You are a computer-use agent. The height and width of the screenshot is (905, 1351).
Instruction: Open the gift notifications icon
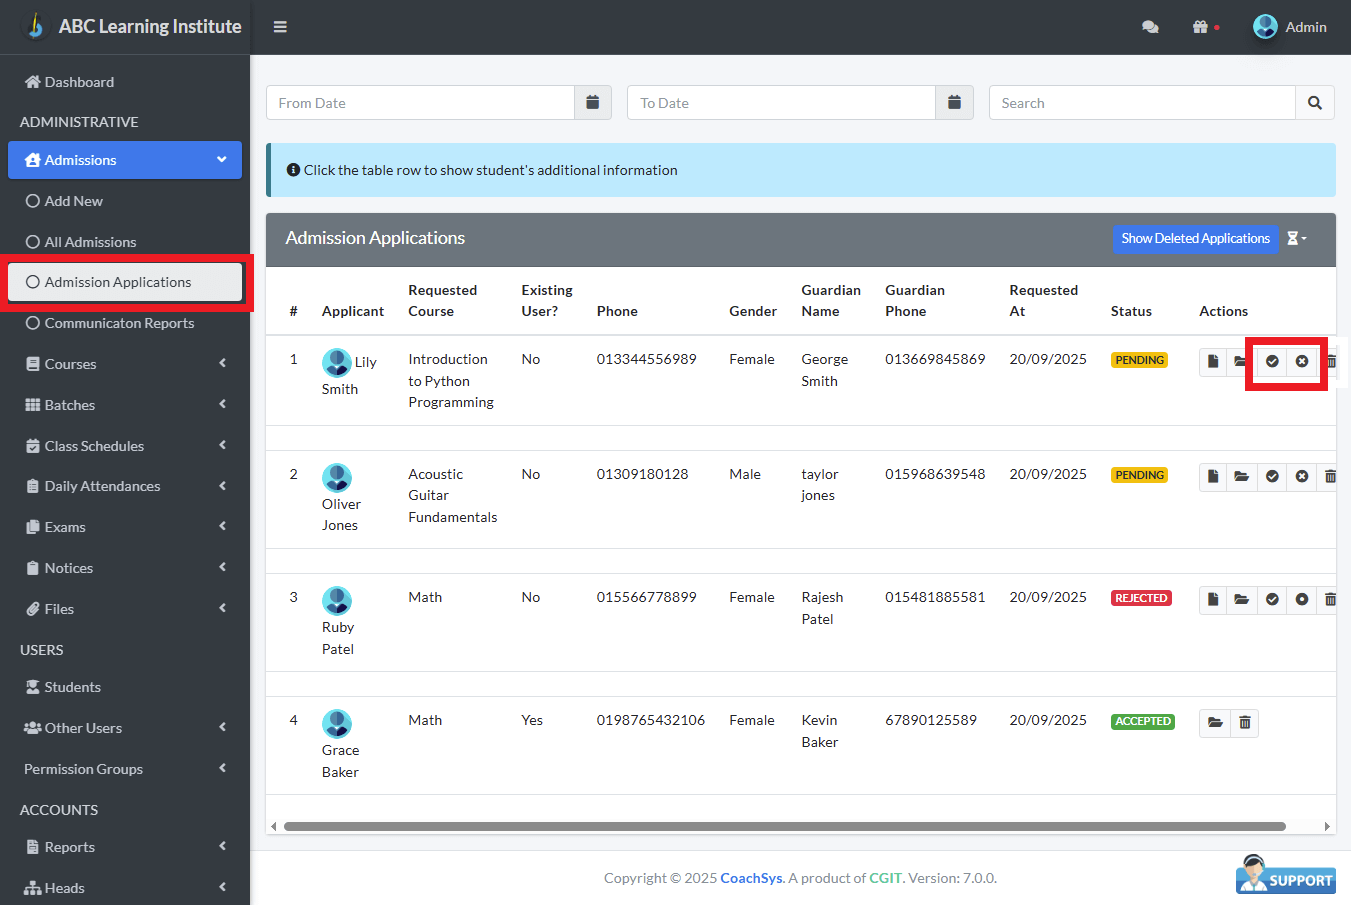tap(1201, 27)
